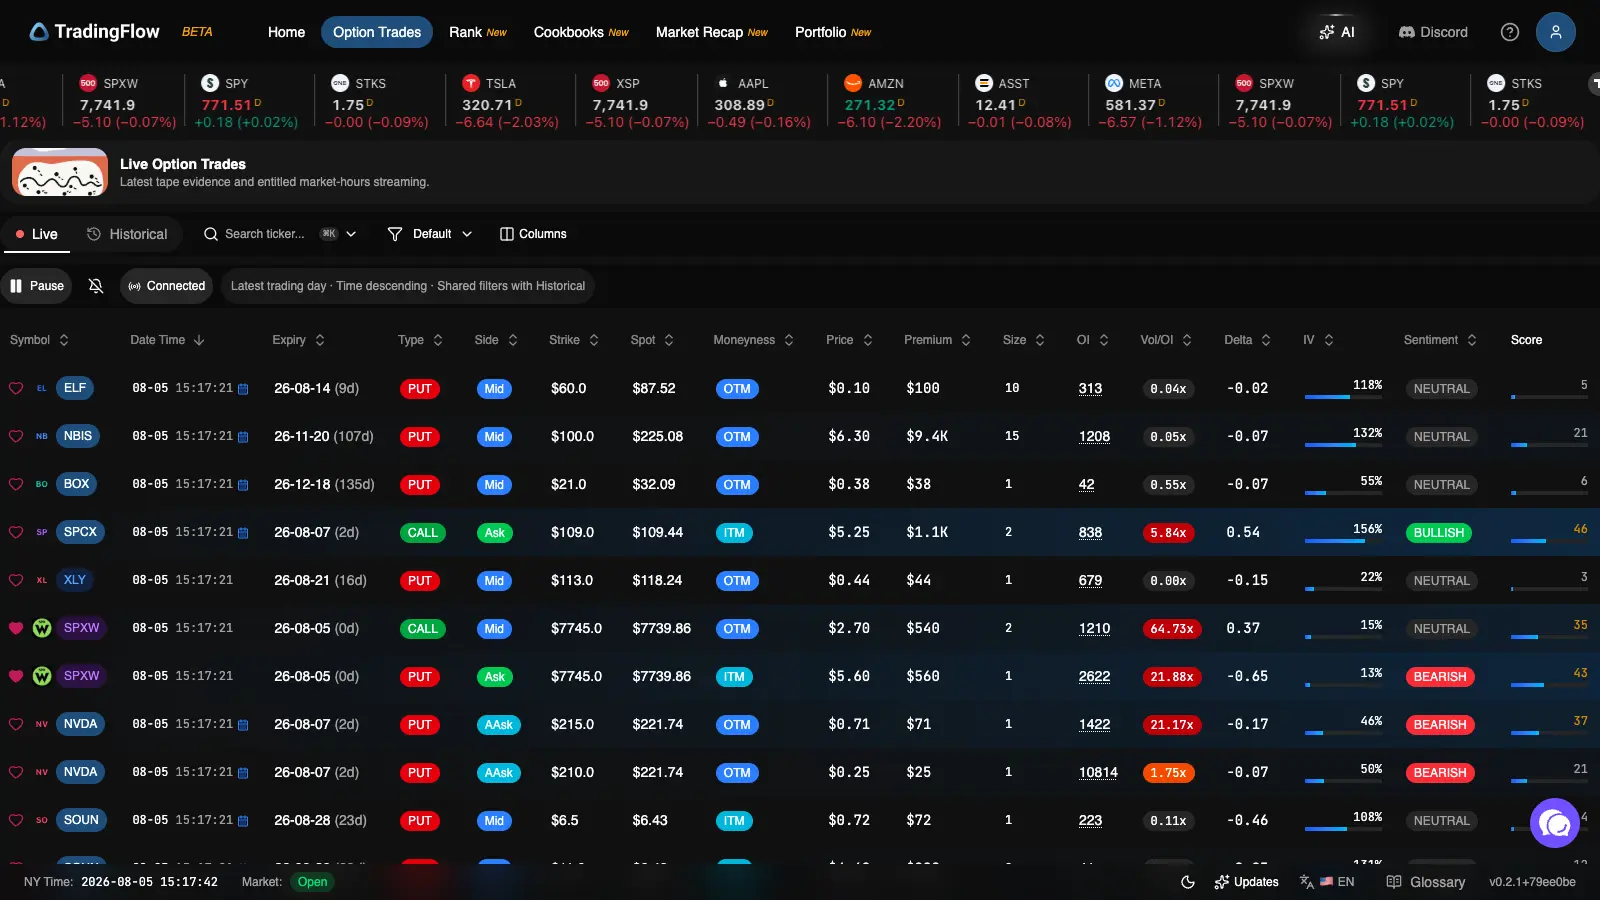
Task: Open the Rank page
Action: [478, 32]
